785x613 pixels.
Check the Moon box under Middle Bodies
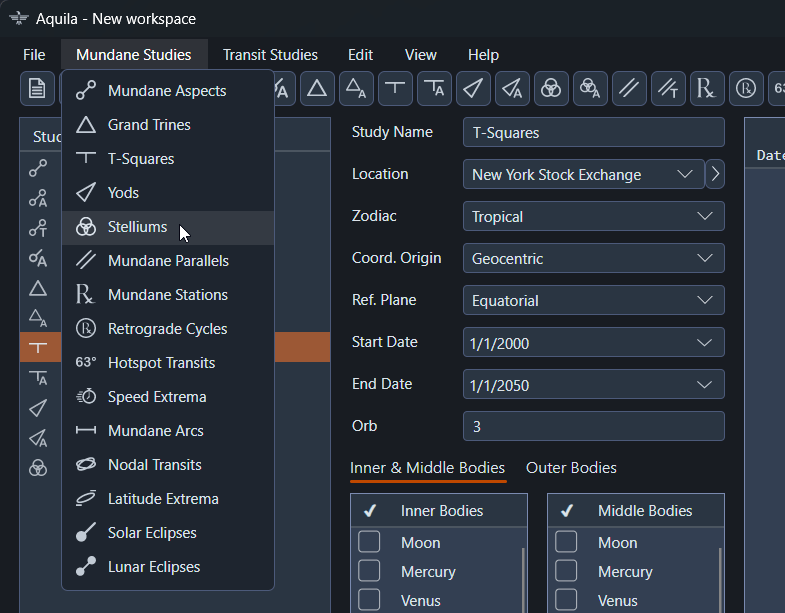(566, 542)
